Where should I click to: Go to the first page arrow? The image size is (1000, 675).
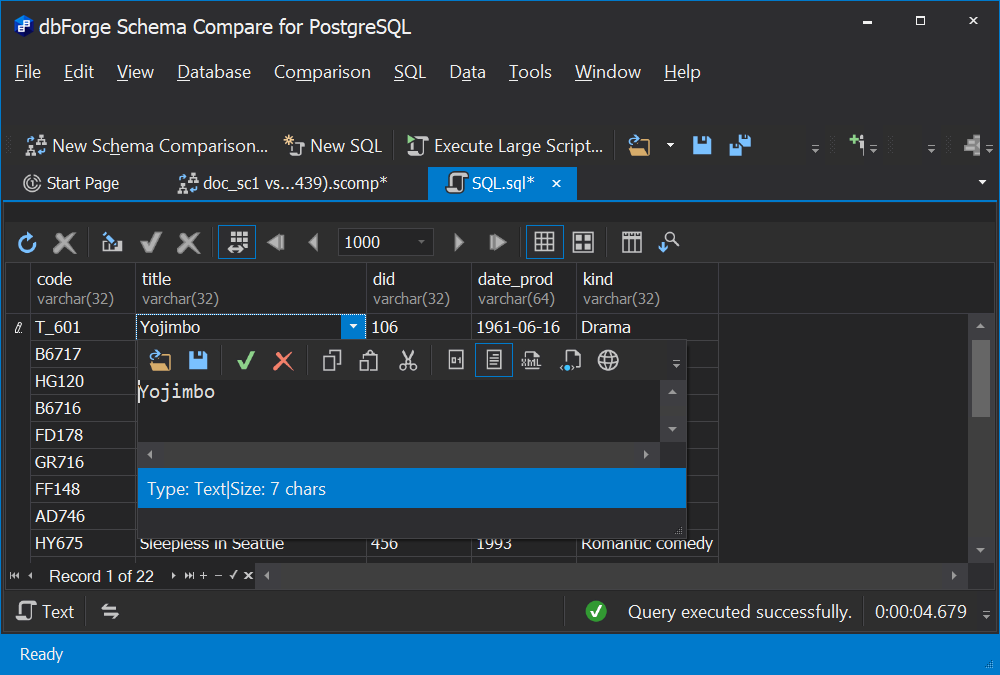276,242
